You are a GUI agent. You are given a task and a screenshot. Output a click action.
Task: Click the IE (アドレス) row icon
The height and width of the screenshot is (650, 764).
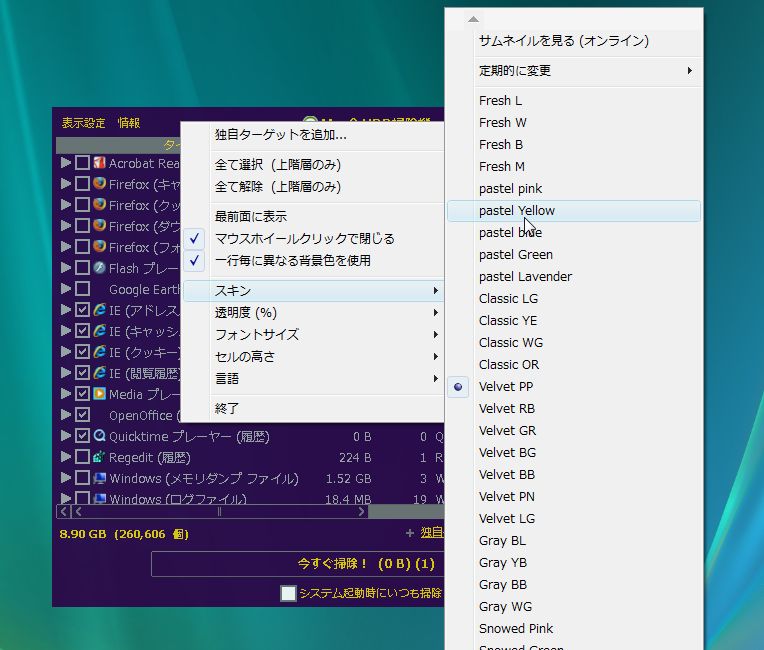pyautogui.click(x=99, y=309)
